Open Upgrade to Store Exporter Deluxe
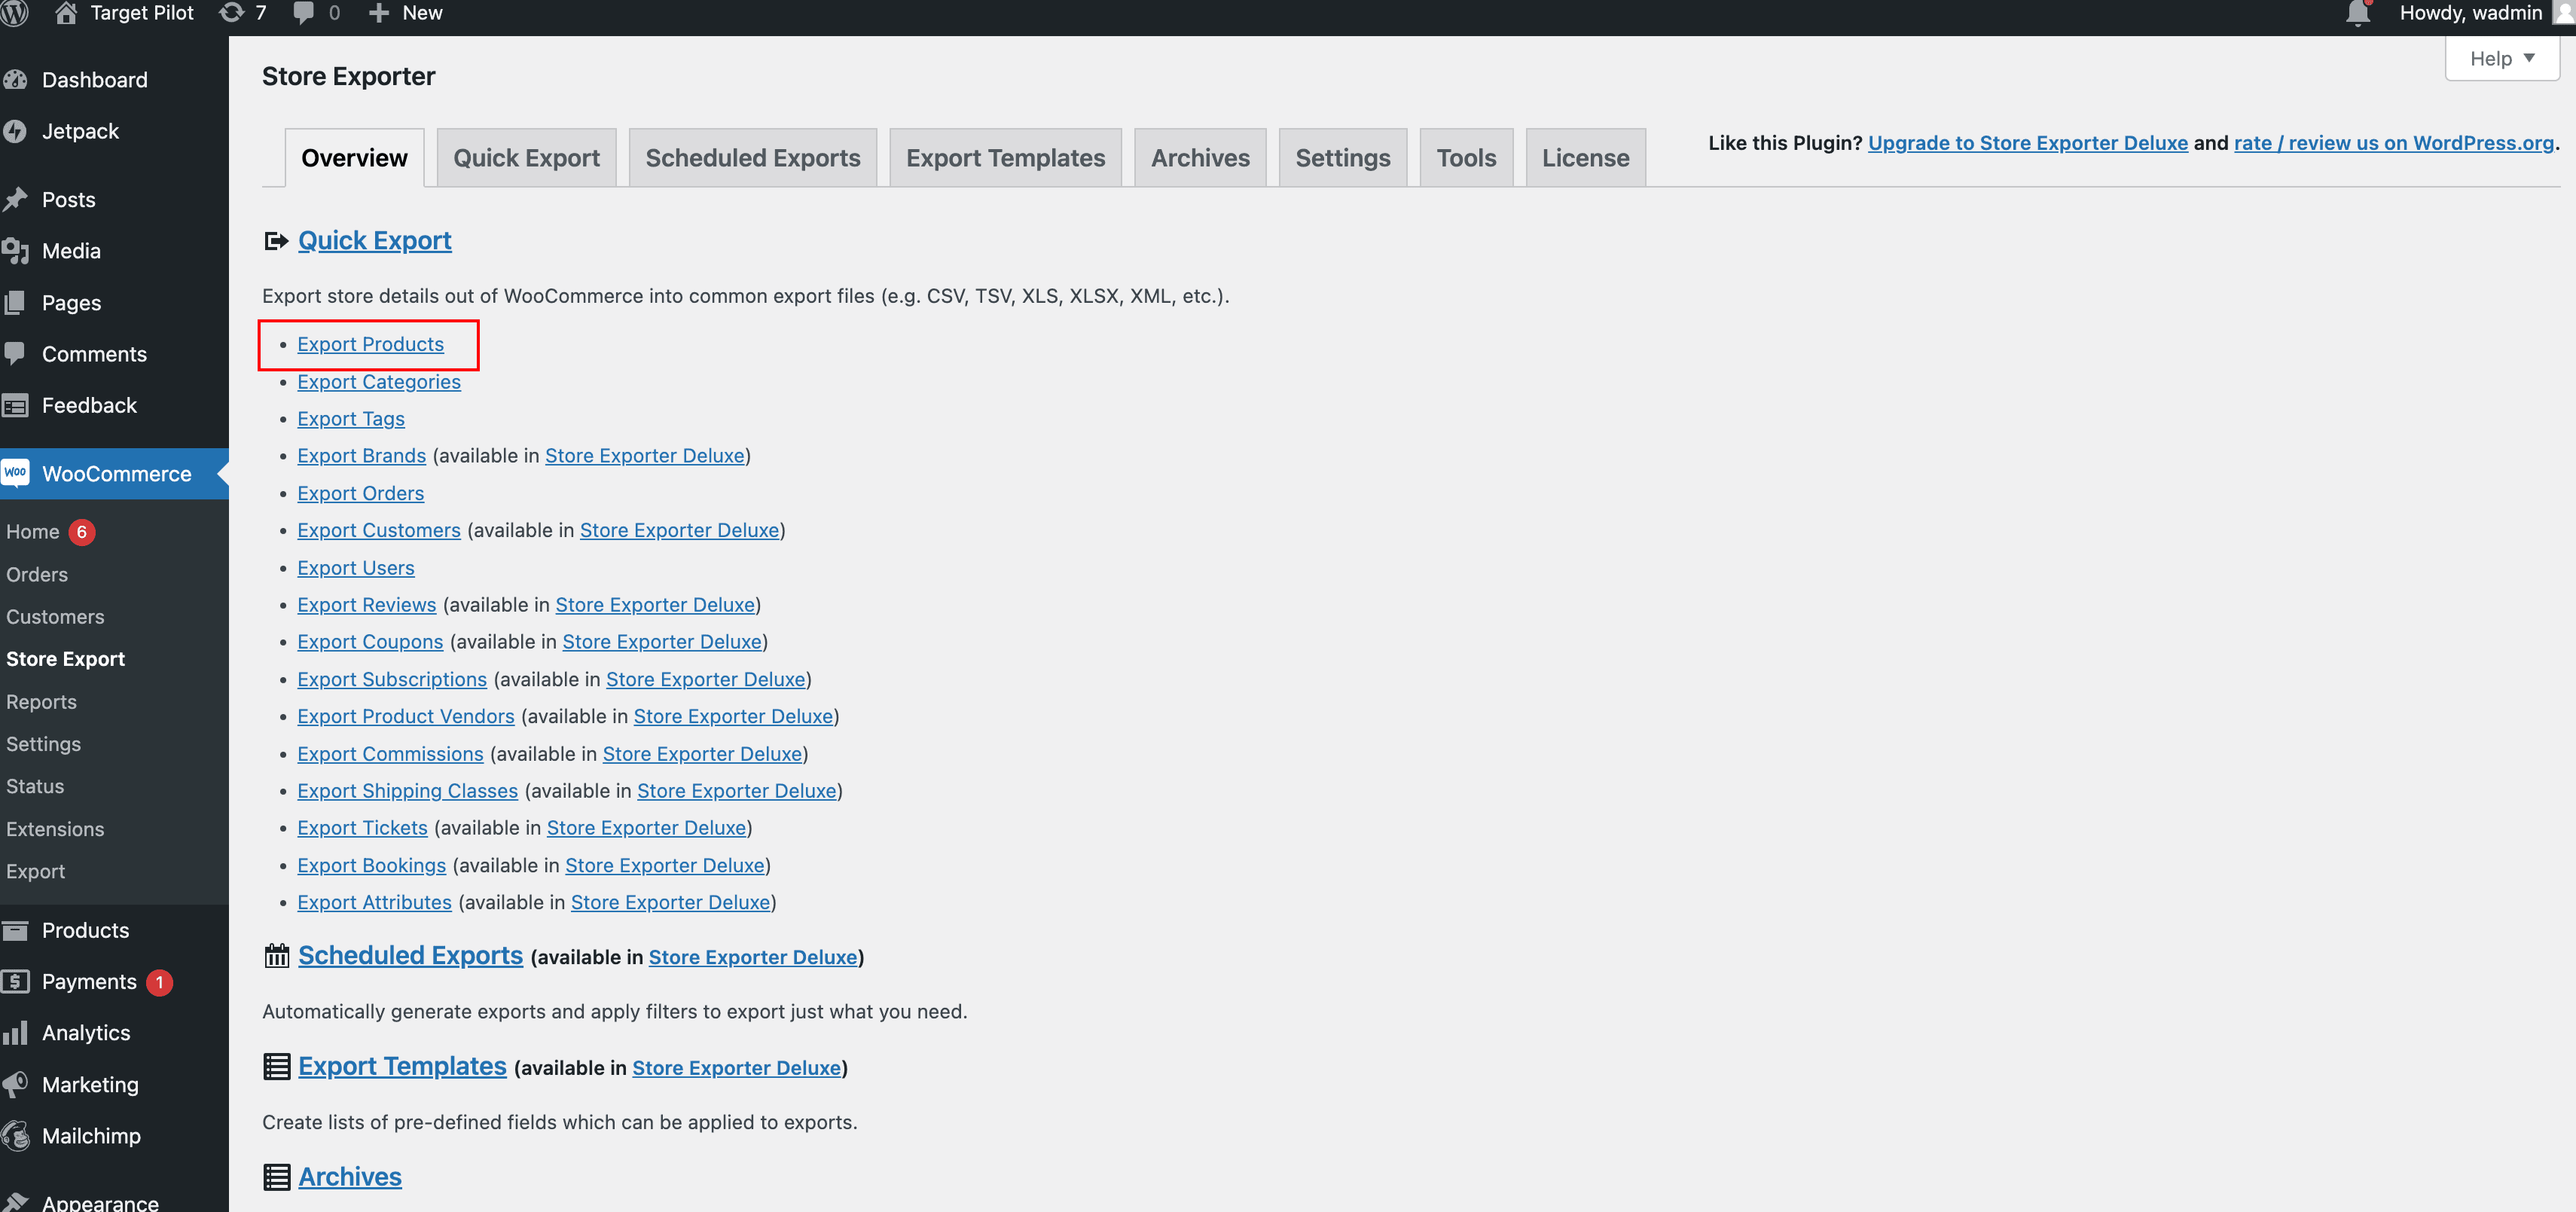2576x1212 pixels. pos(2028,142)
